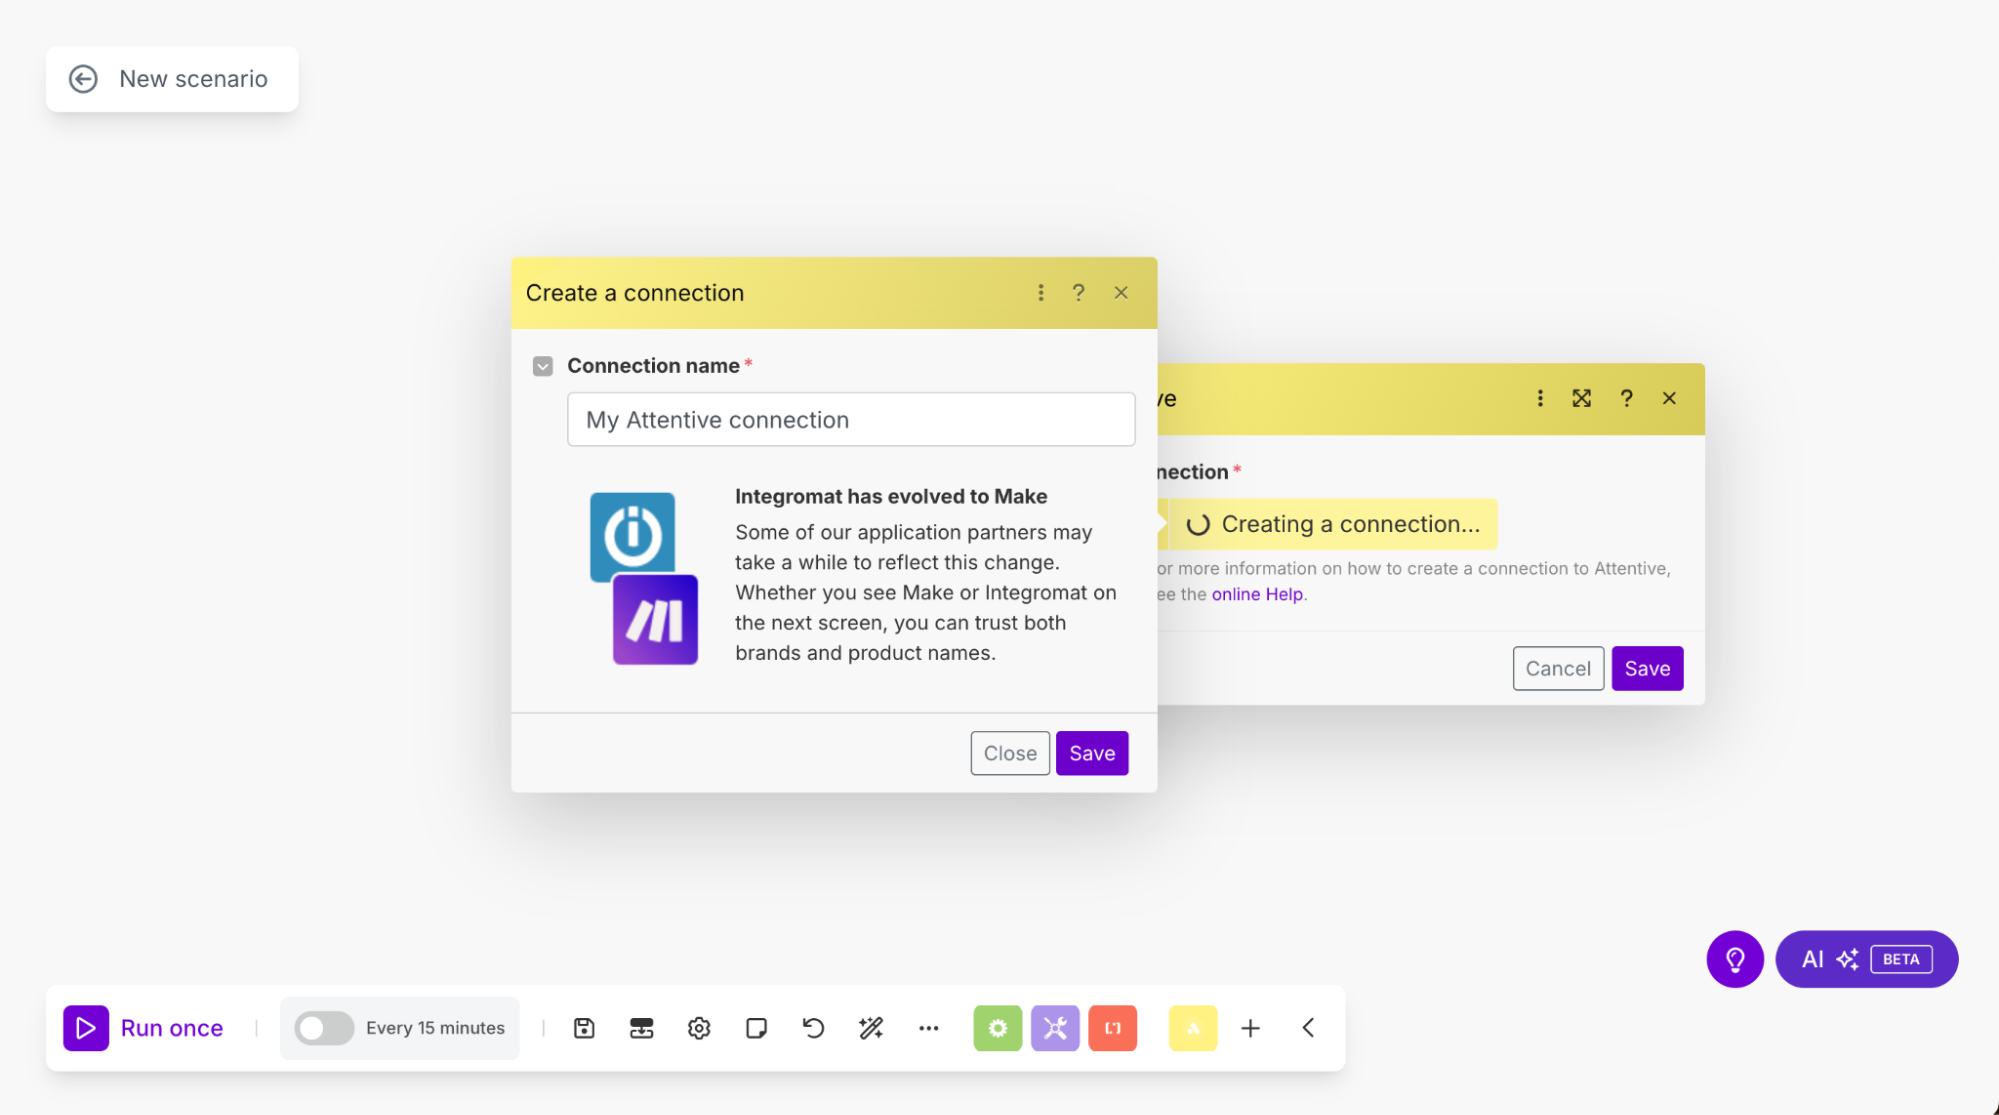Click the Run once label
The image size is (1999, 1115).
pyautogui.click(x=172, y=1028)
